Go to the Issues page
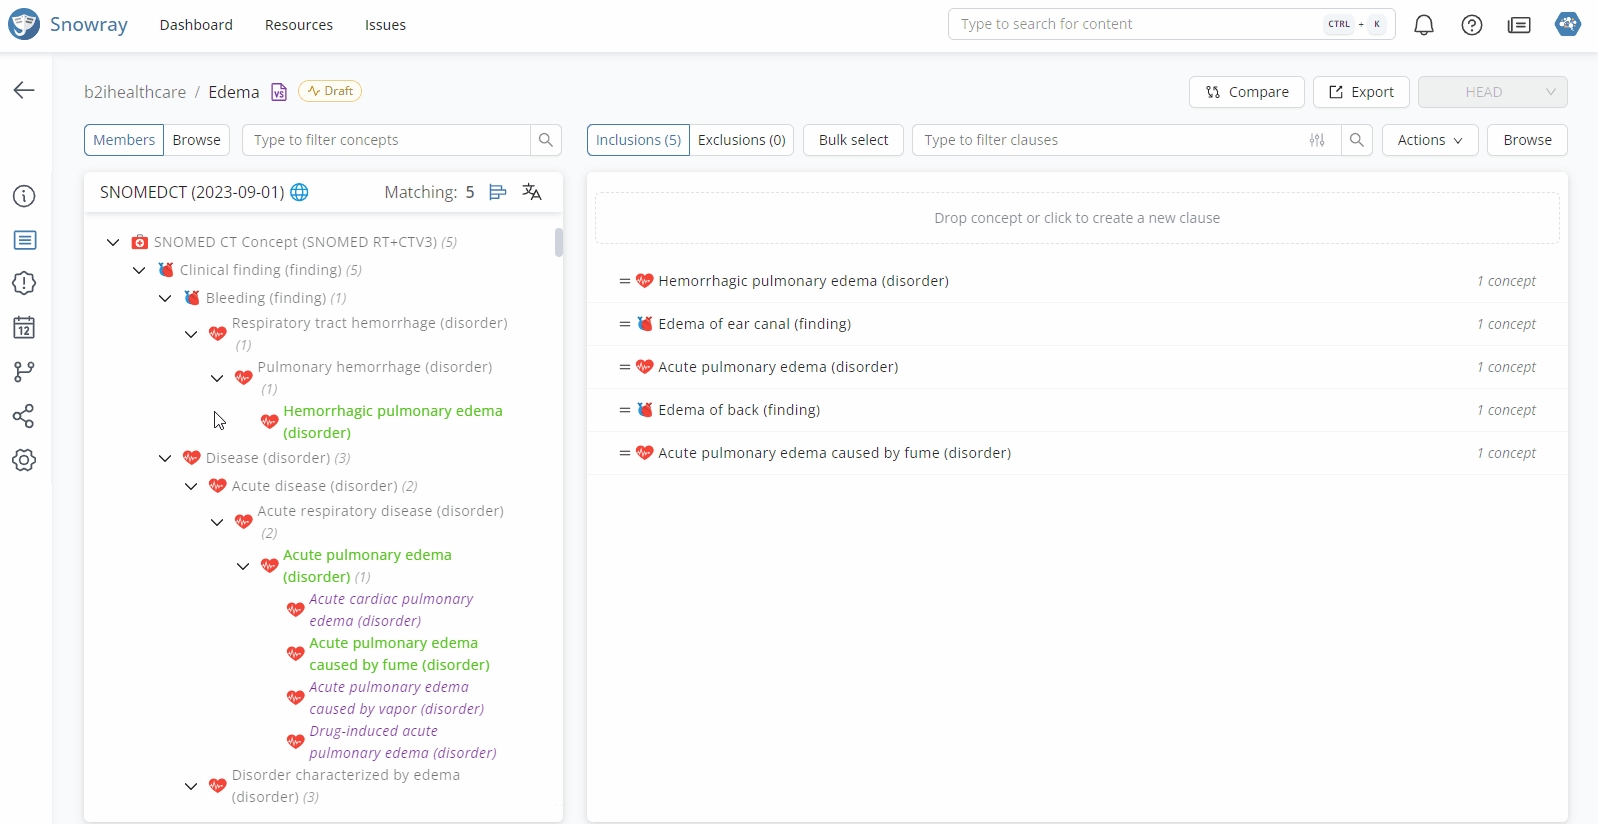 coord(385,25)
